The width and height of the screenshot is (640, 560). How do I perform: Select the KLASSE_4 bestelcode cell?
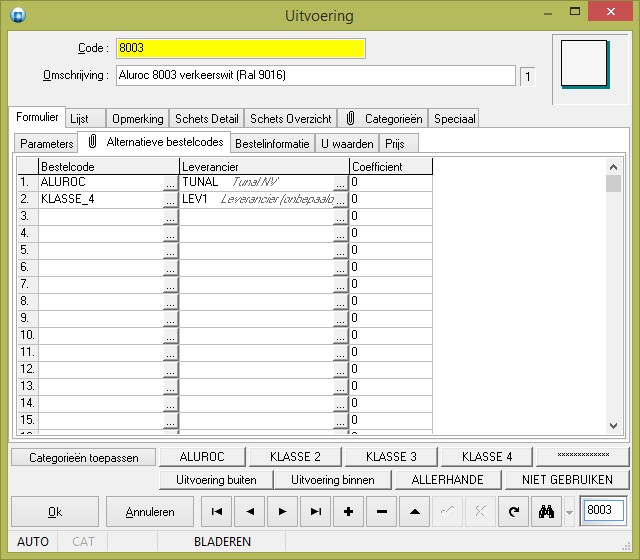[x=101, y=200]
